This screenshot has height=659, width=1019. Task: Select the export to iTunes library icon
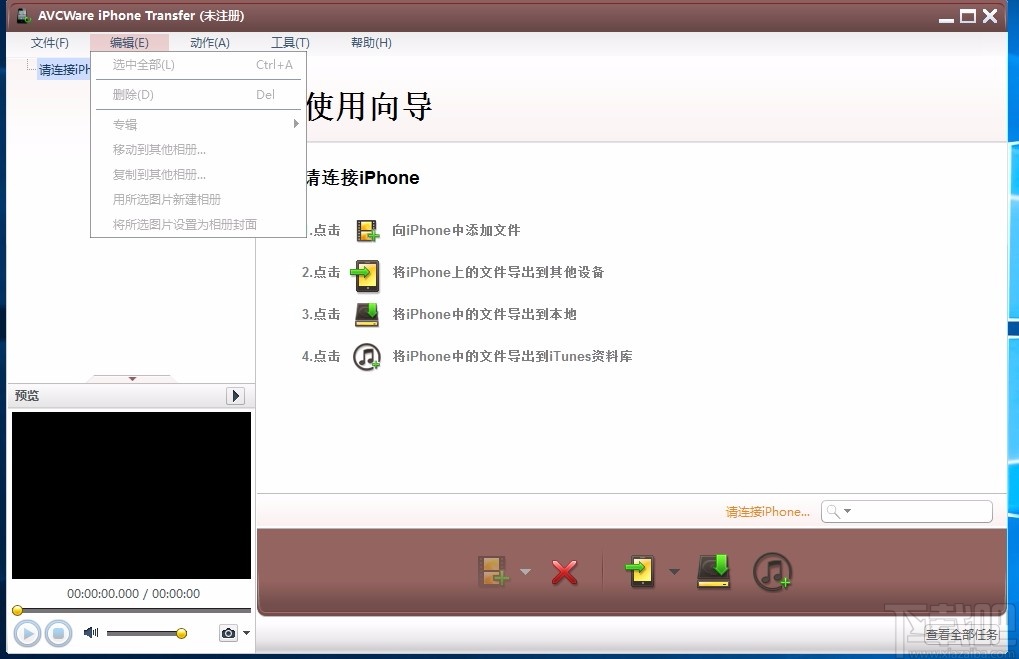tap(772, 573)
